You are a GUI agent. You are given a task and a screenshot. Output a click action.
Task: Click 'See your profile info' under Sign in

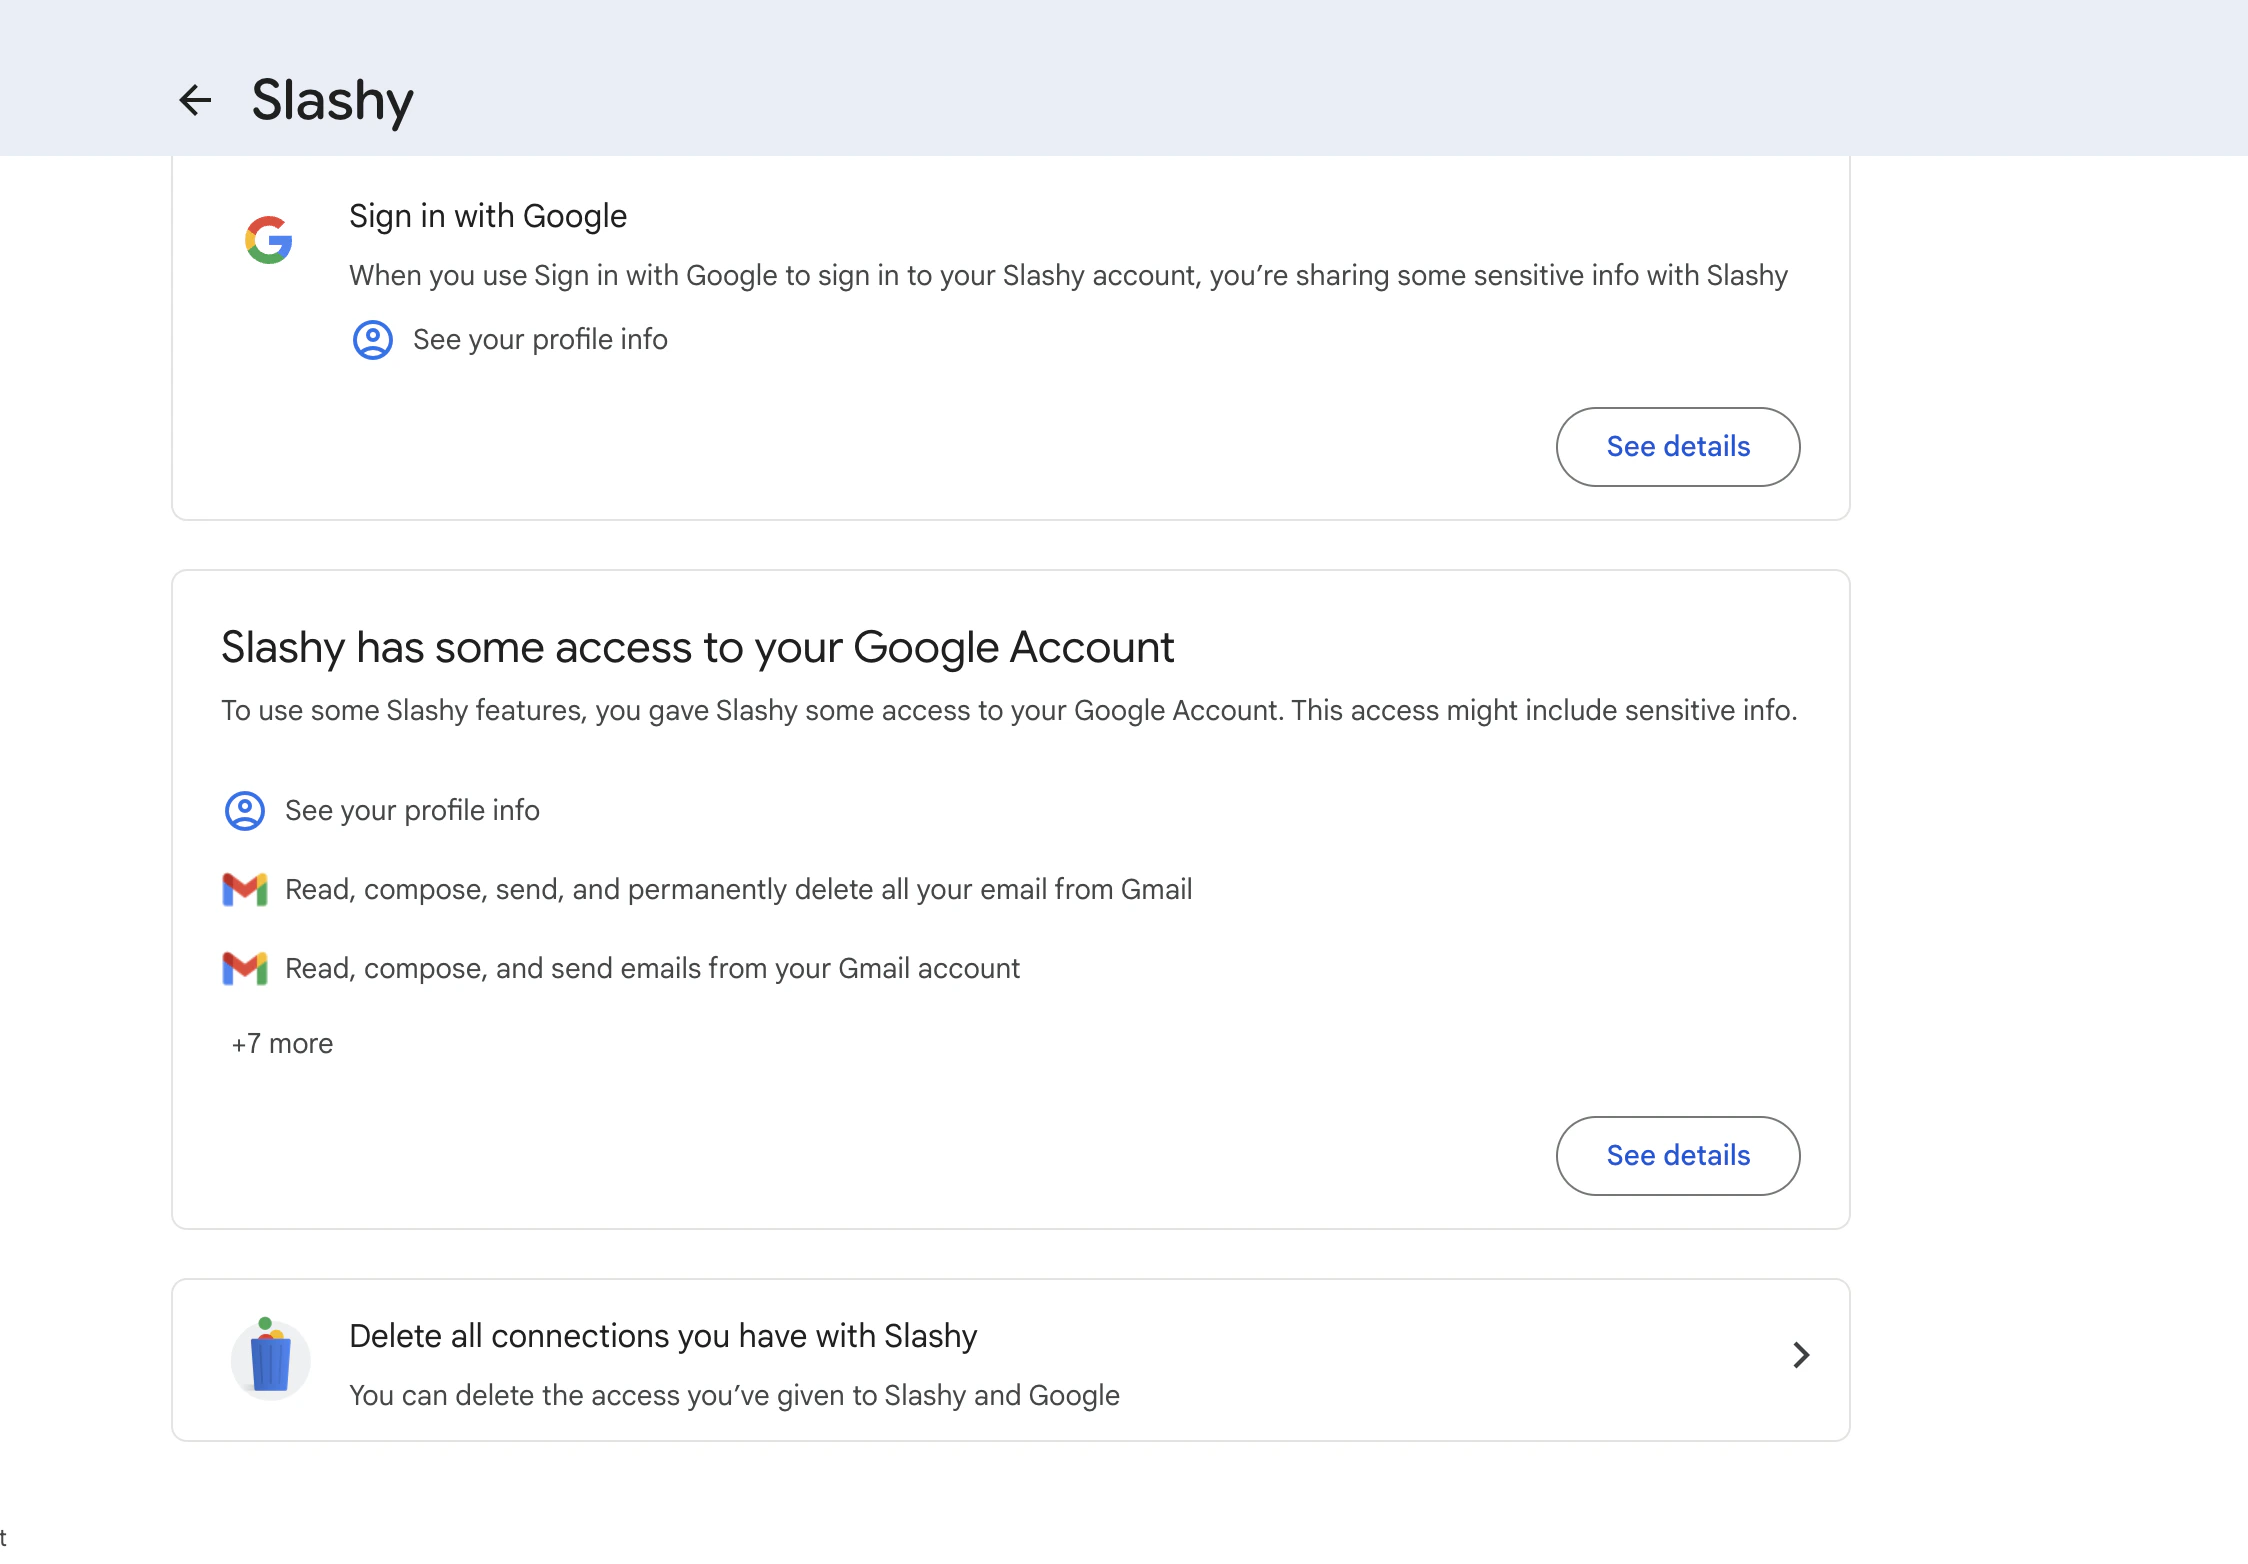coord(540,340)
